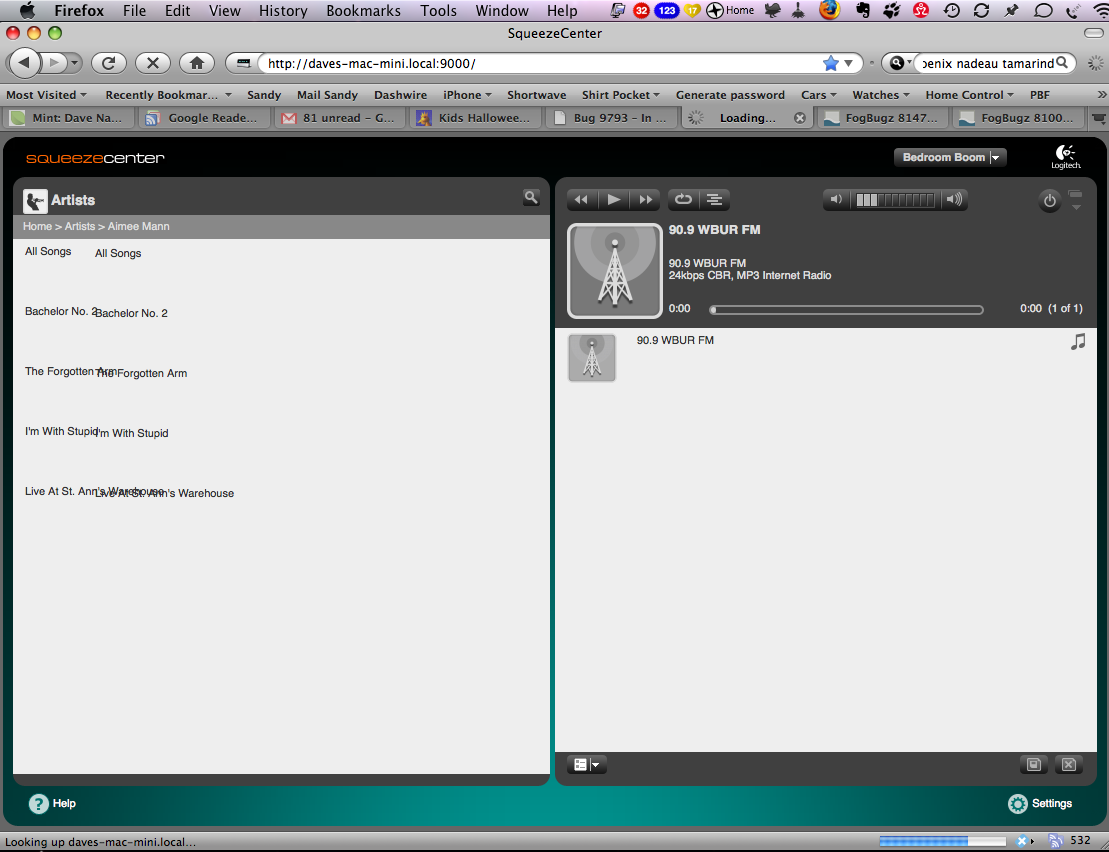Open the SqueezeCenter Settings
The image size is (1109, 852).
coord(1040,804)
